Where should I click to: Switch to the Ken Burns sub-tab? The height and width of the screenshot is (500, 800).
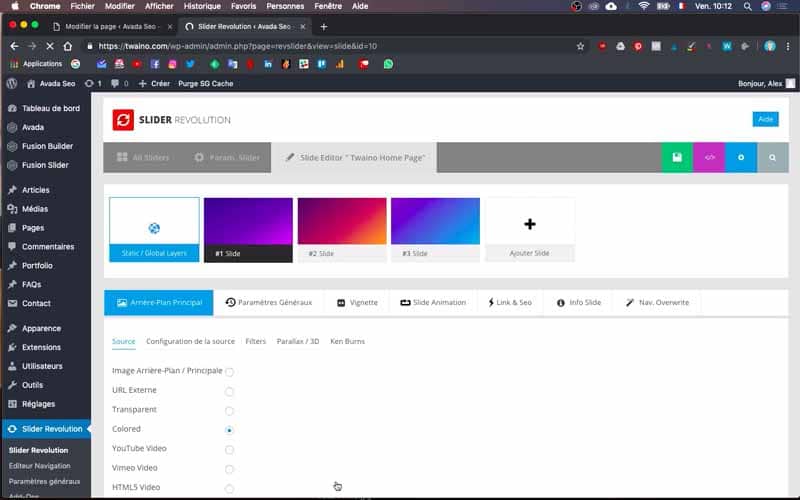347,341
